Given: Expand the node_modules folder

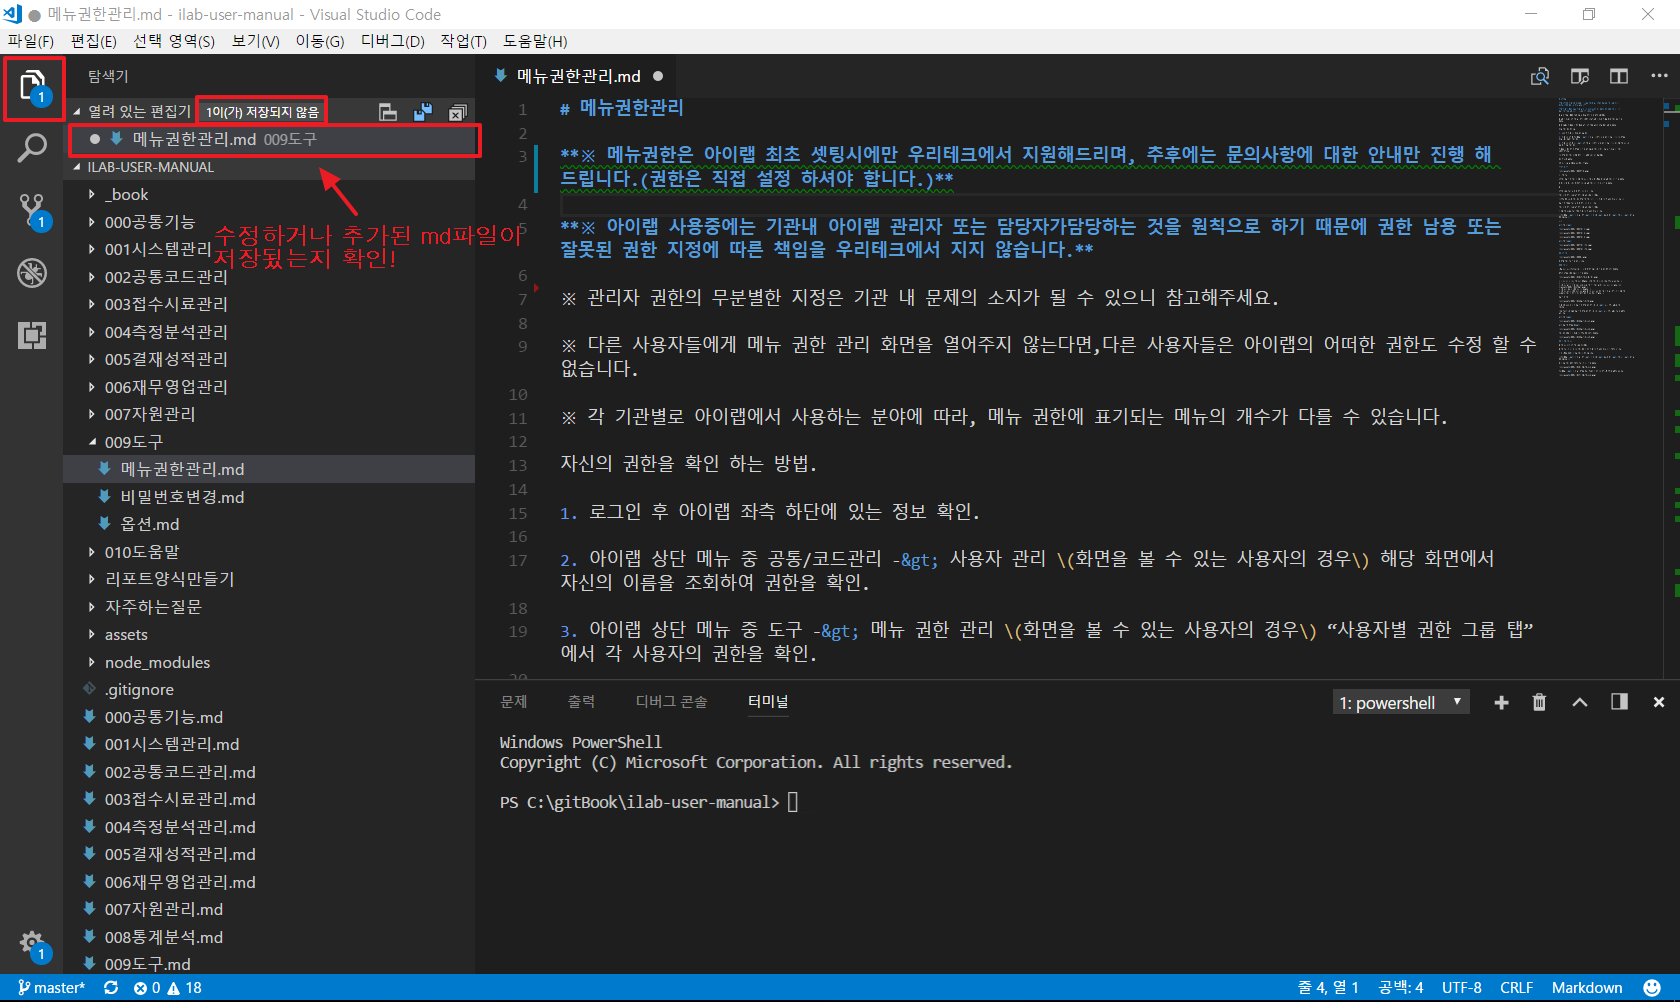Looking at the screenshot, I should tap(269, 662).
